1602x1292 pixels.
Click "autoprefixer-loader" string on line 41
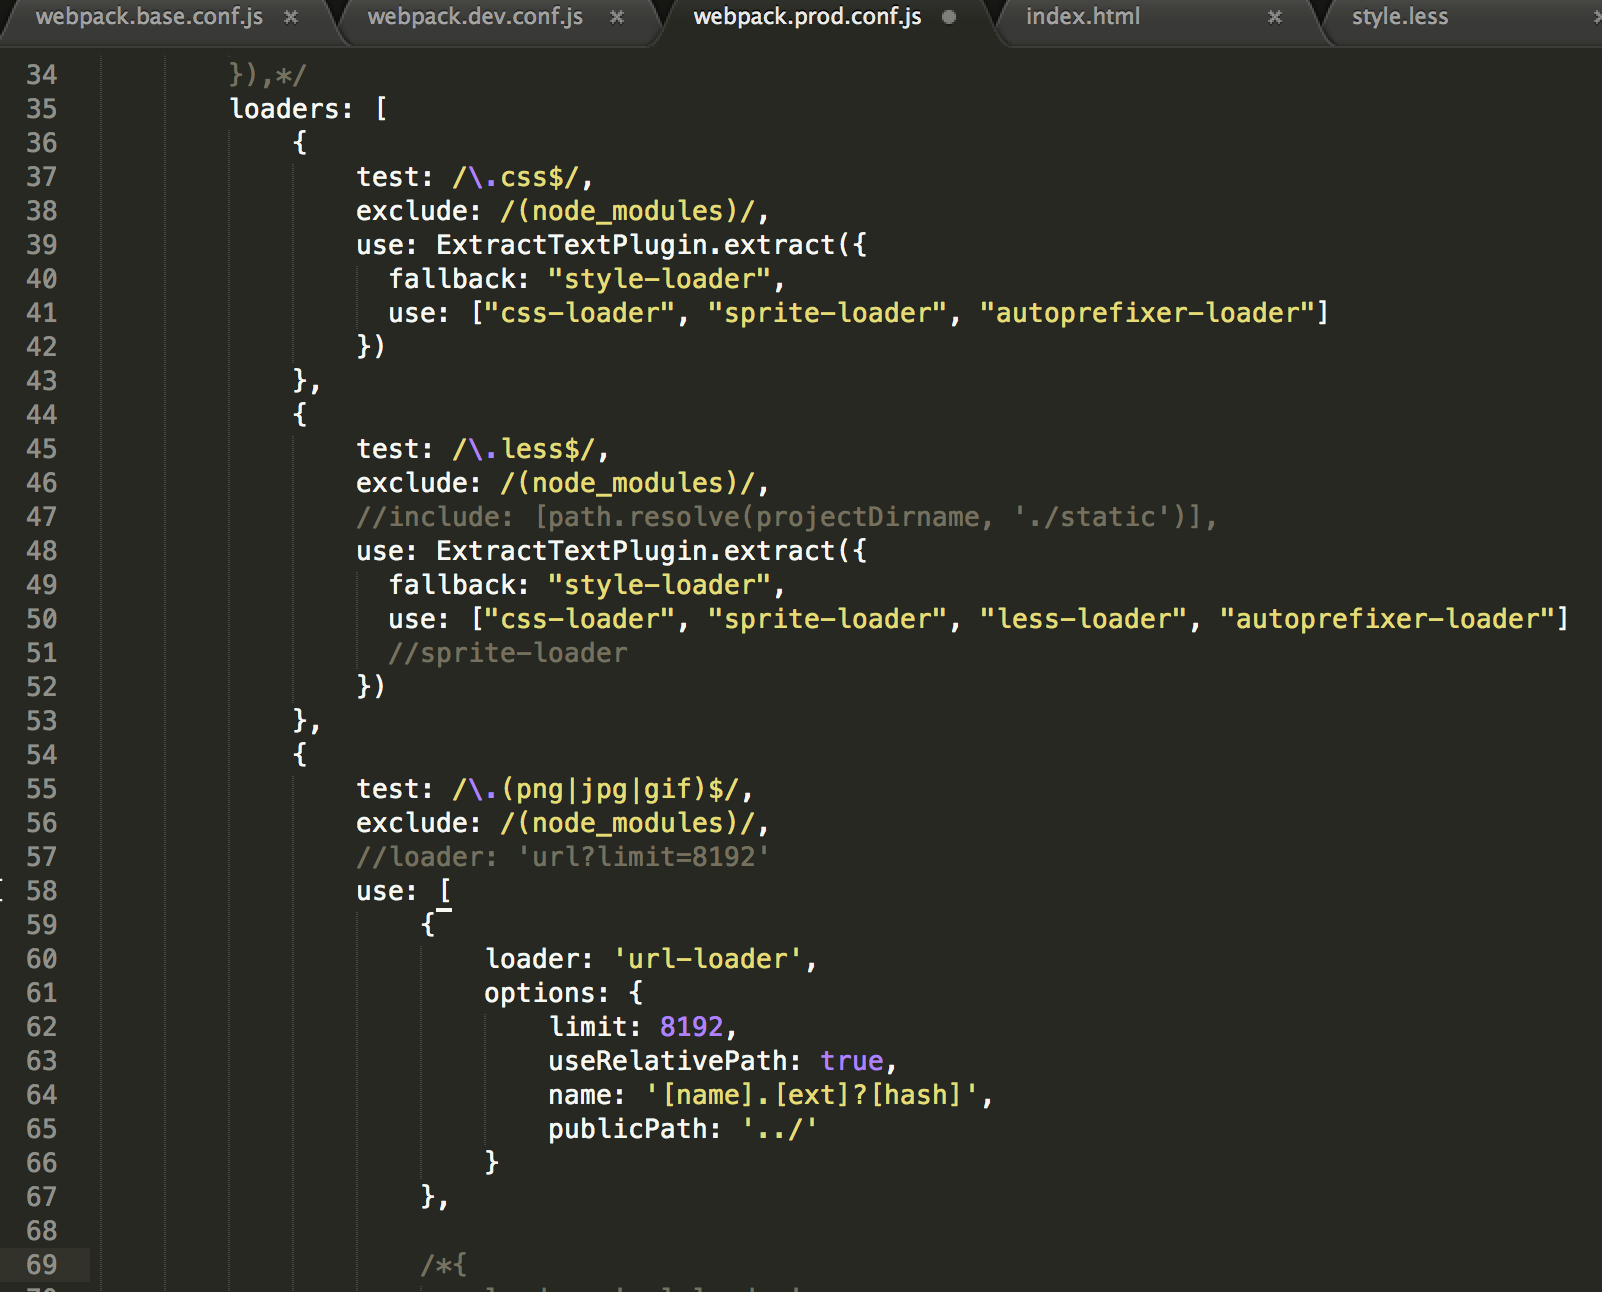[1147, 313]
